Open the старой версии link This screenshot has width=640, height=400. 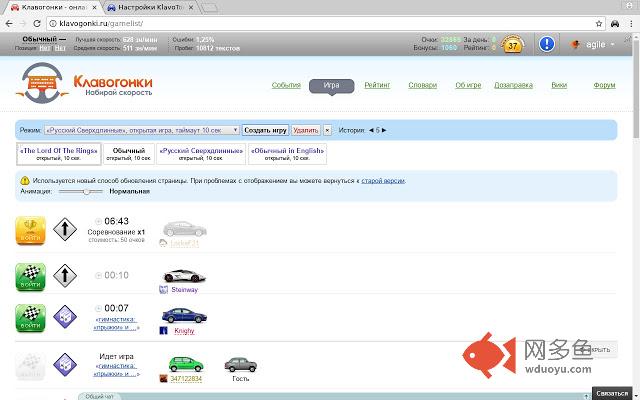coord(383,180)
